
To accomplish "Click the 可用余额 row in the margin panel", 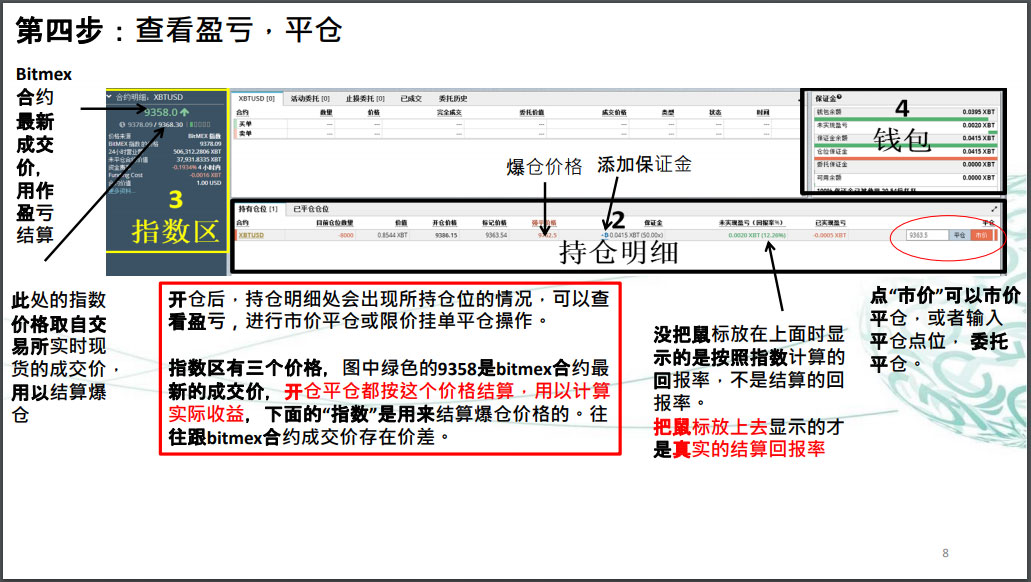I will click(x=905, y=178).
